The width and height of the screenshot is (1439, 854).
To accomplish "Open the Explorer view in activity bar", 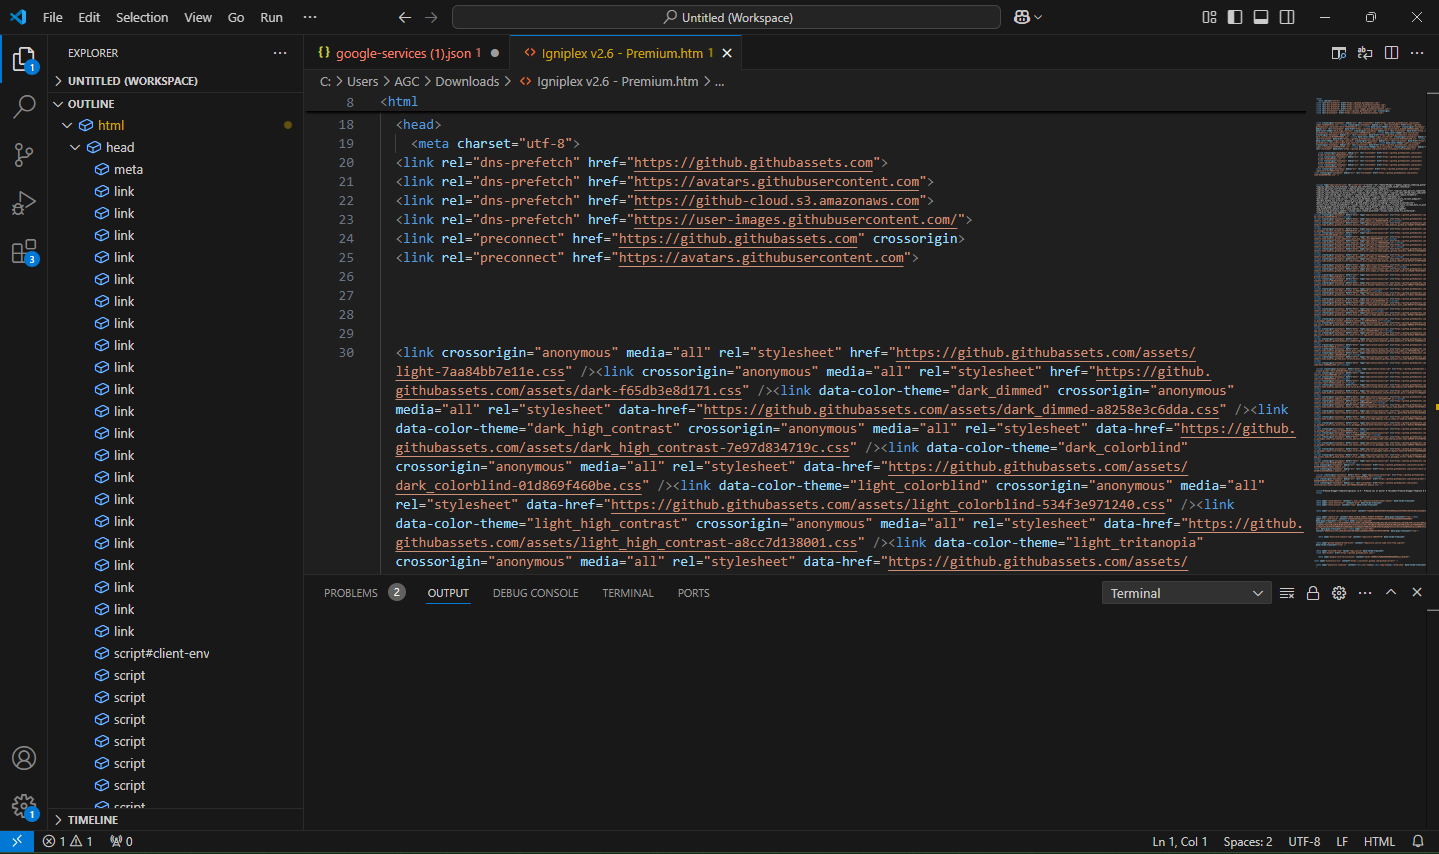I will [x=24, y=60].
